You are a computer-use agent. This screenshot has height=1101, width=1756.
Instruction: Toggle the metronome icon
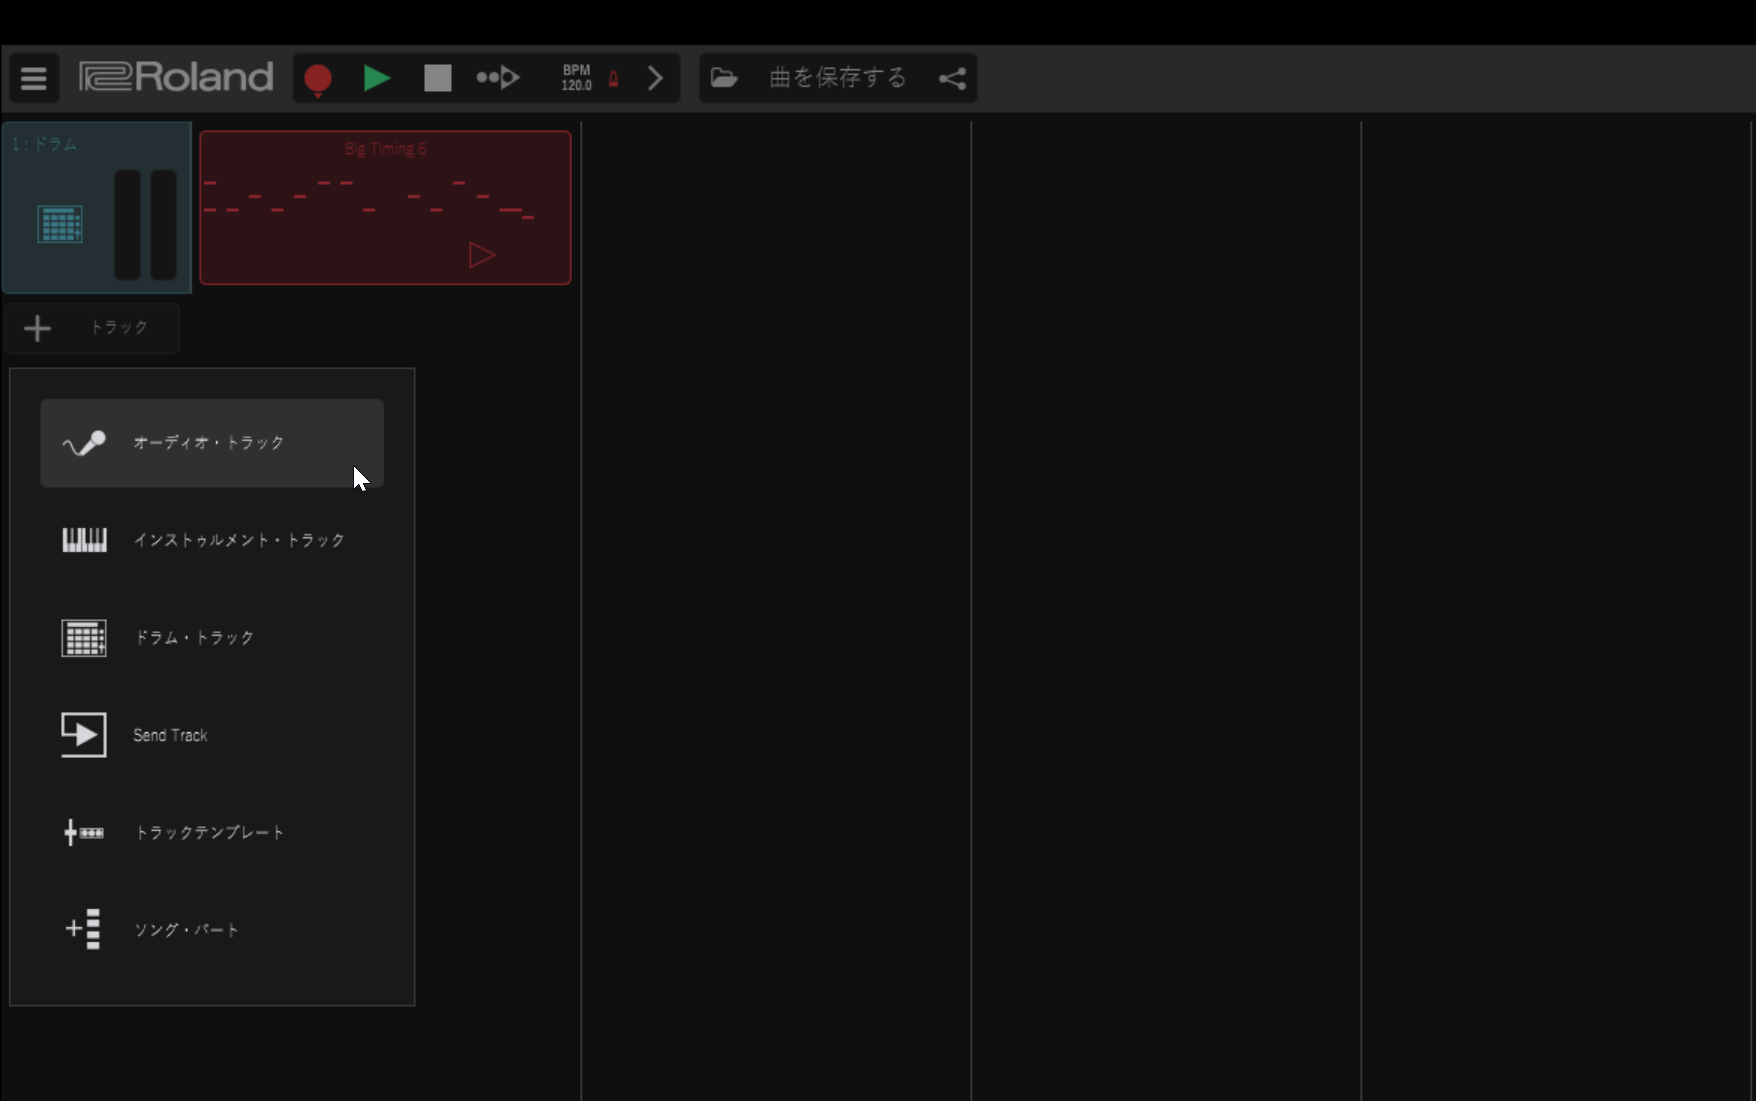point(614,79)
